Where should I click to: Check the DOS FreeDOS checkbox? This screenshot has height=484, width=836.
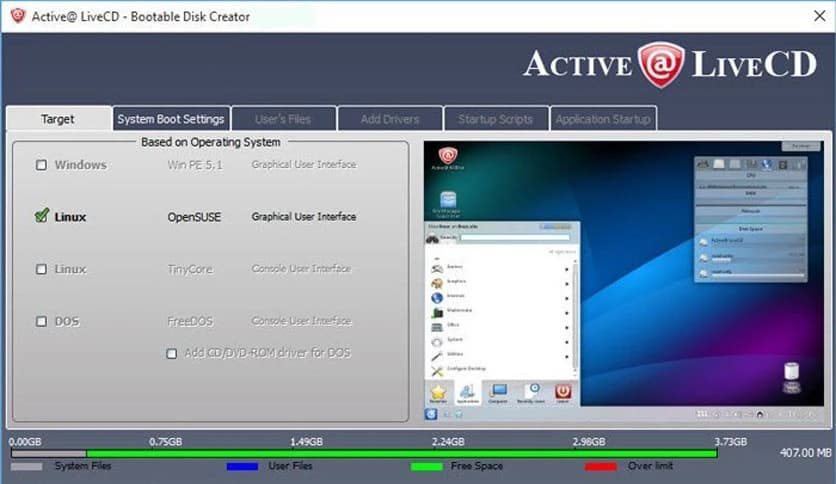(x=41, y=321)
